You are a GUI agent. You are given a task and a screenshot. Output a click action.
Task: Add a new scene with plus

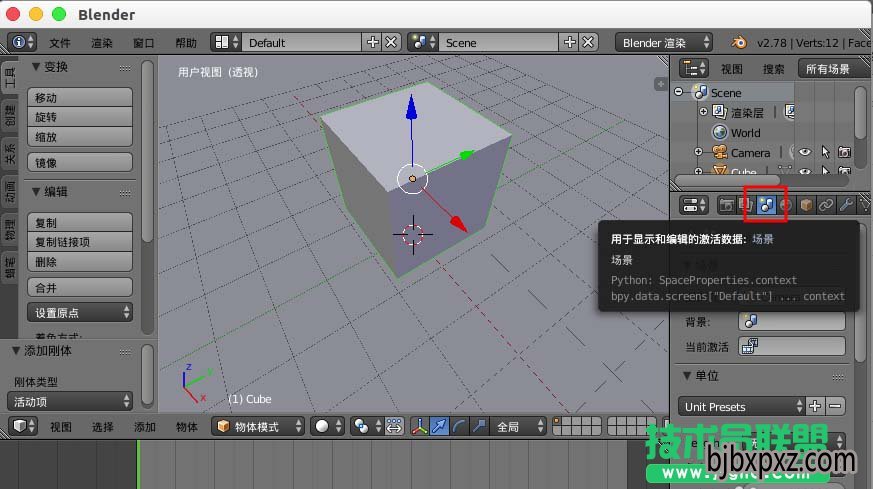tap(570, 42)
